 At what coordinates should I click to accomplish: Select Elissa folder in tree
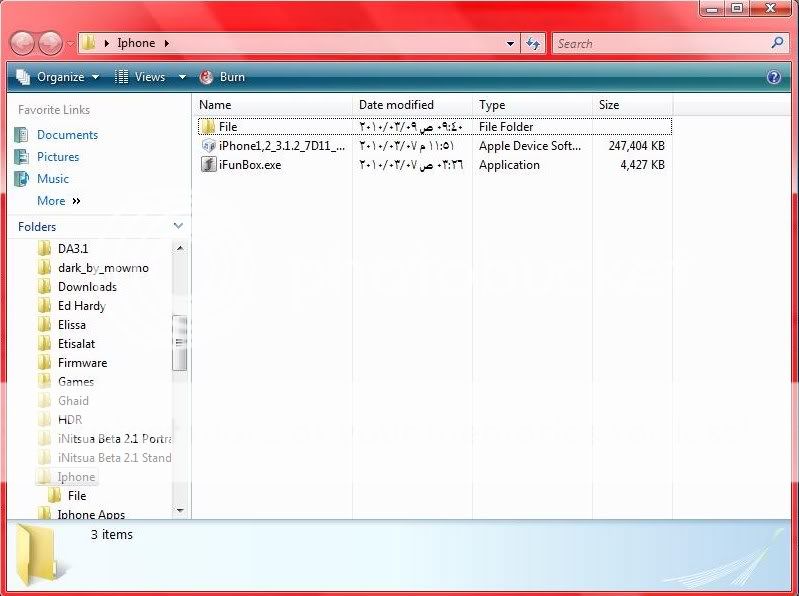[72, 325]
